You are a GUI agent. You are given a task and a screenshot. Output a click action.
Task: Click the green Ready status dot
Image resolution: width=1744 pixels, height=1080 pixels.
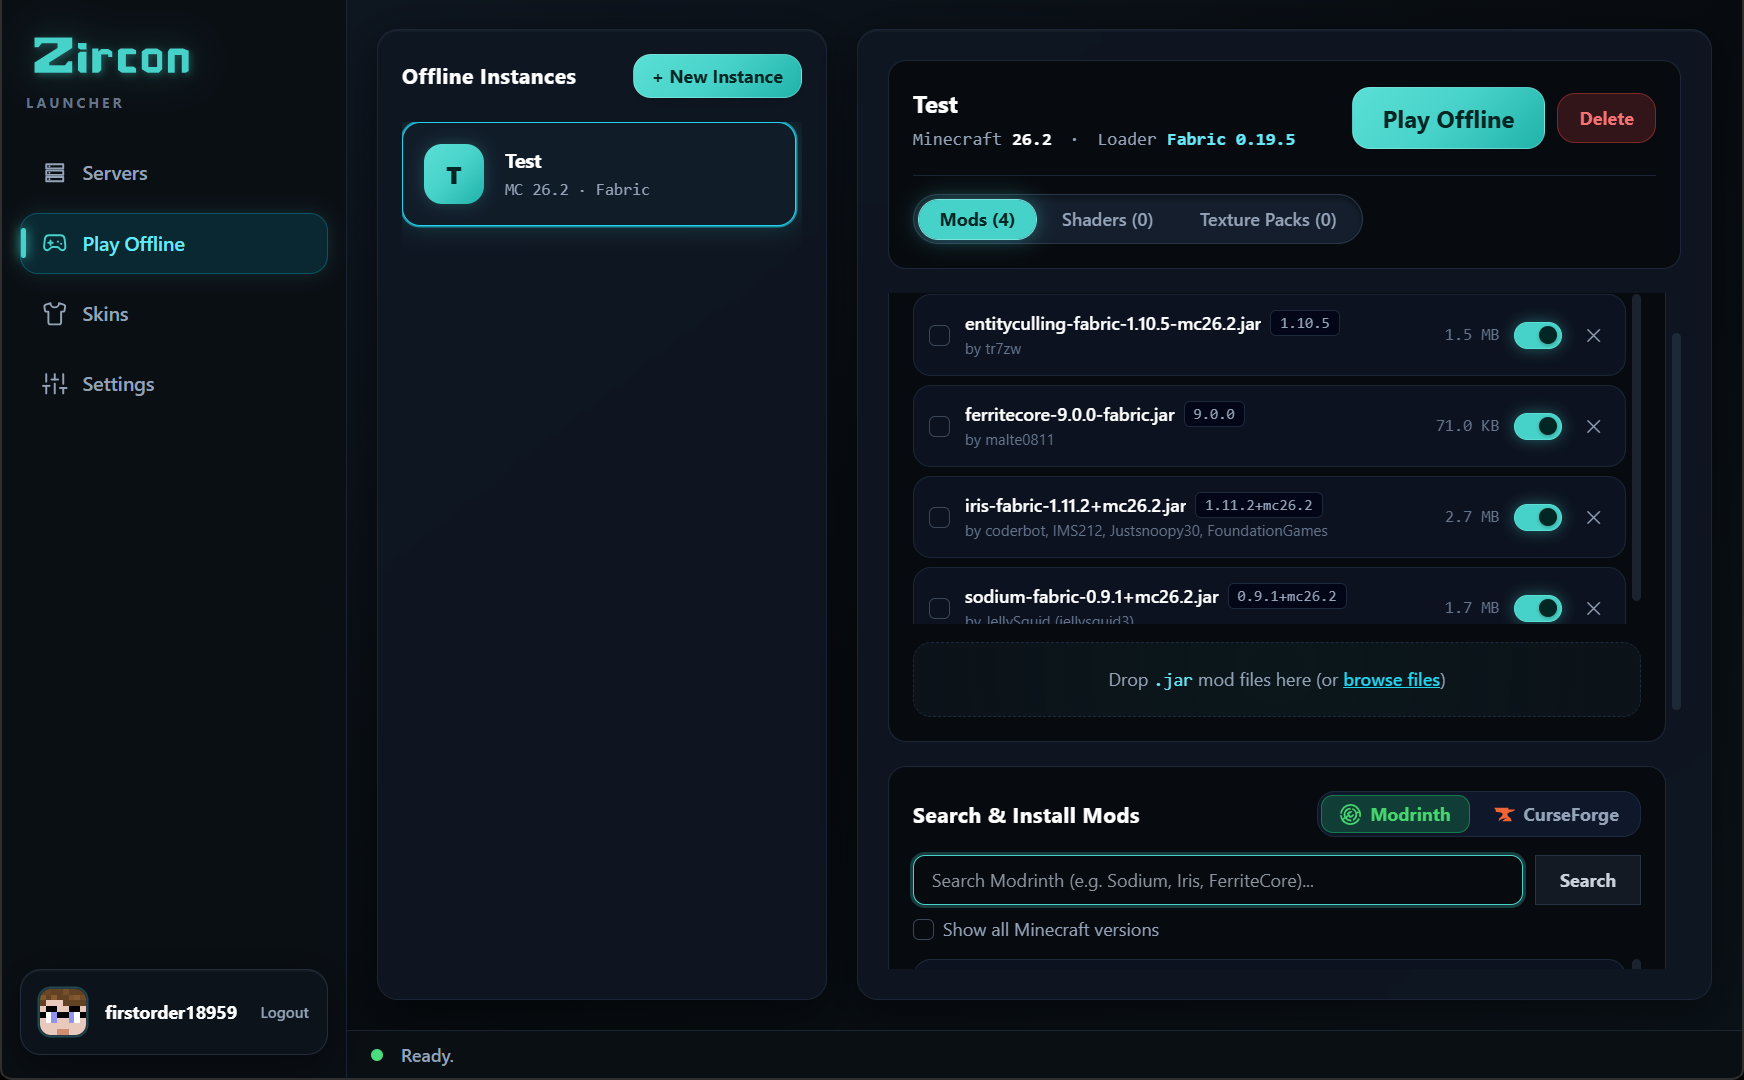click(377, 1055)
